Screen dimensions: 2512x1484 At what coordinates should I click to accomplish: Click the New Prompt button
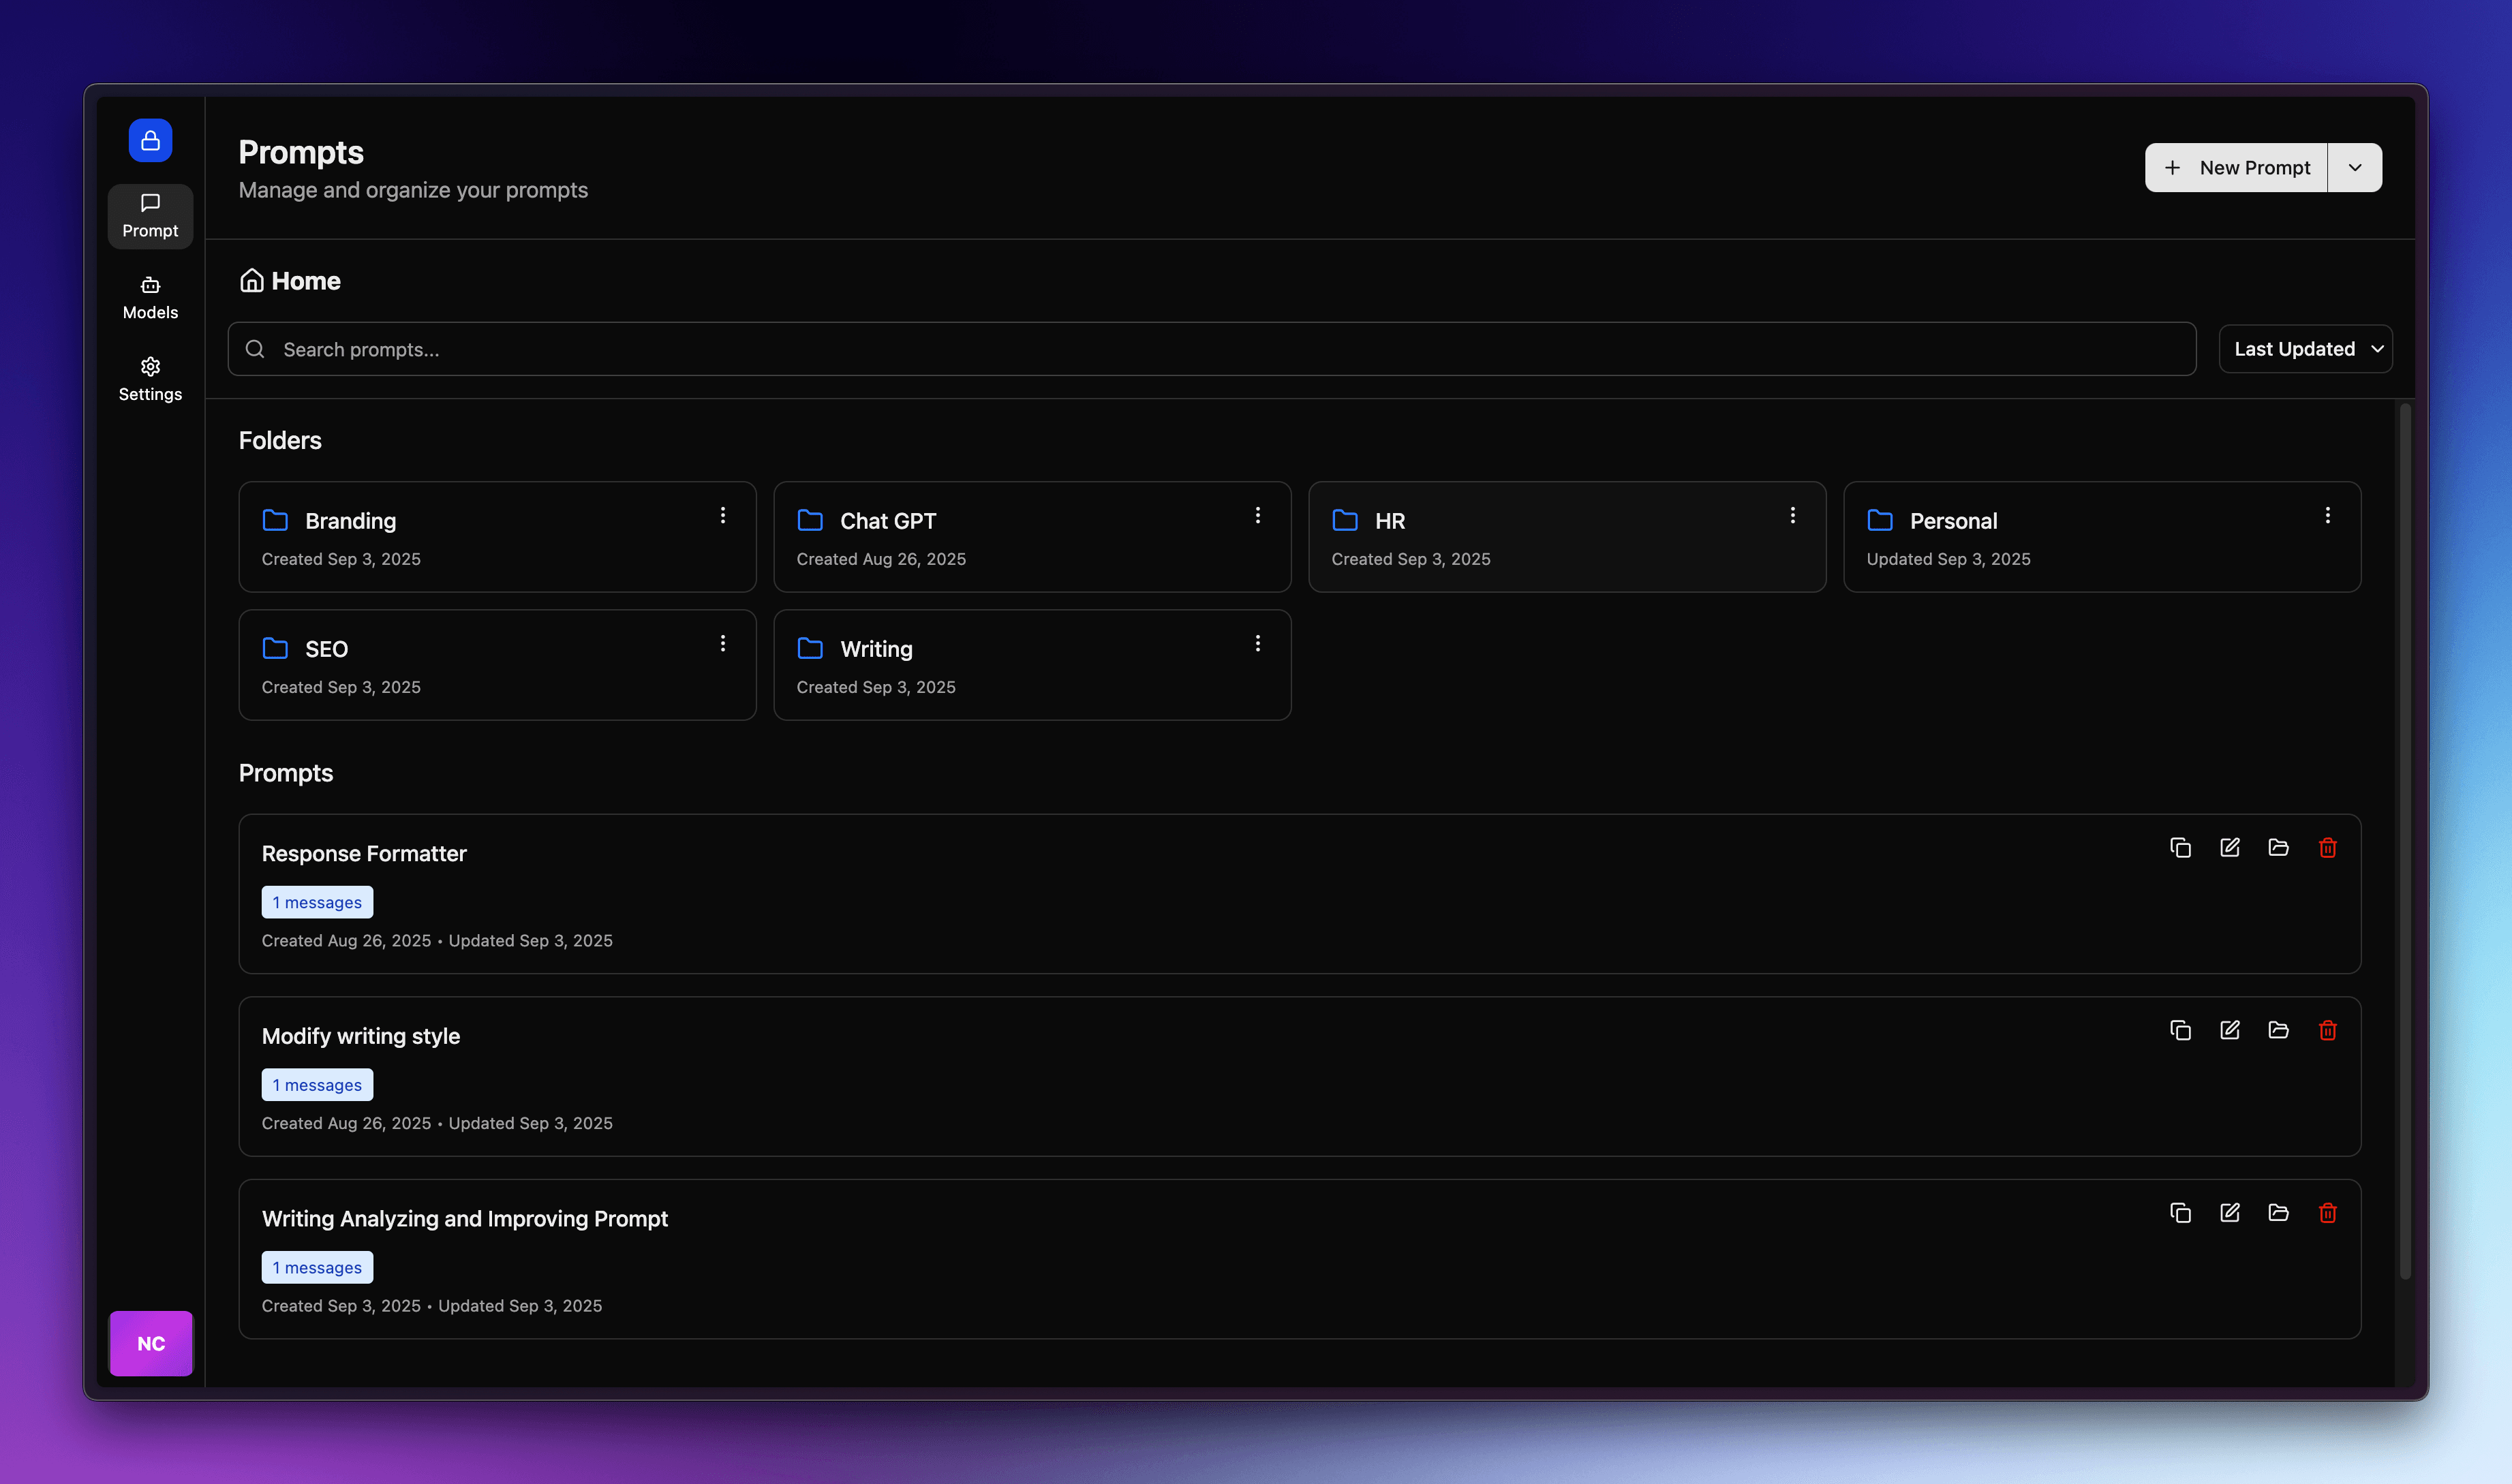2236,168
